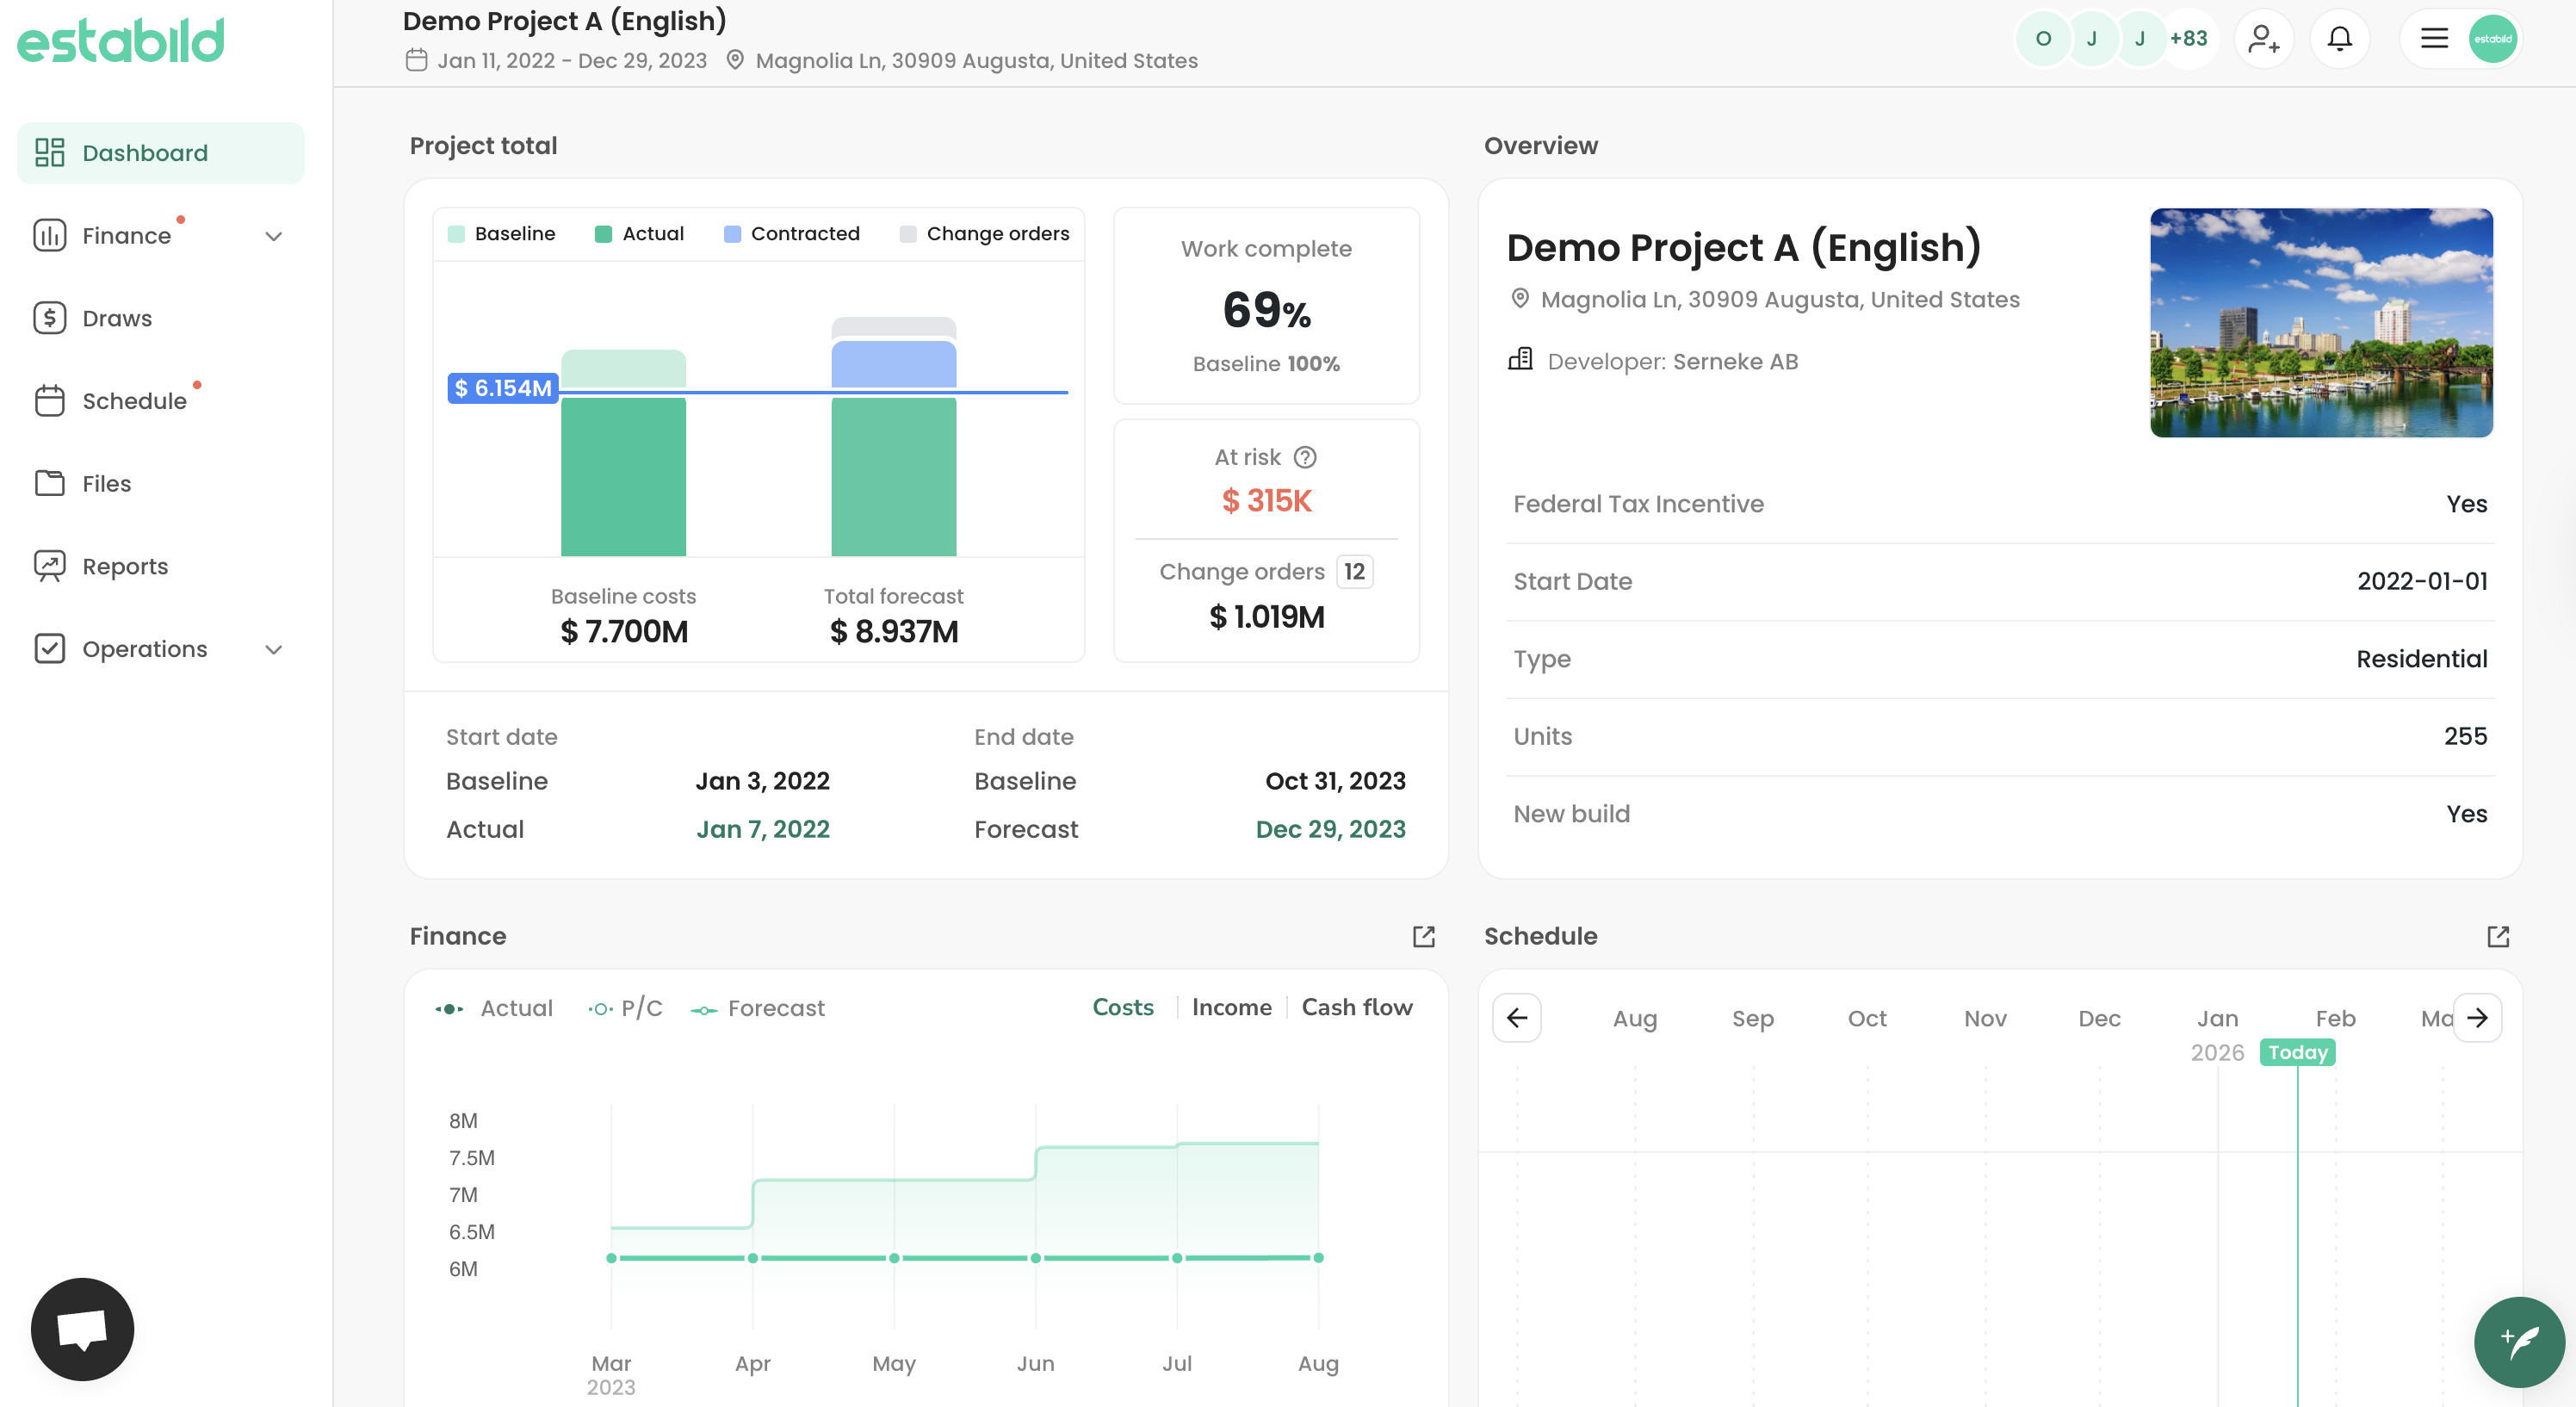Toggle the Baseline series in Project total legend
Screen dimensions: 2576x1407
pos(501,233)
